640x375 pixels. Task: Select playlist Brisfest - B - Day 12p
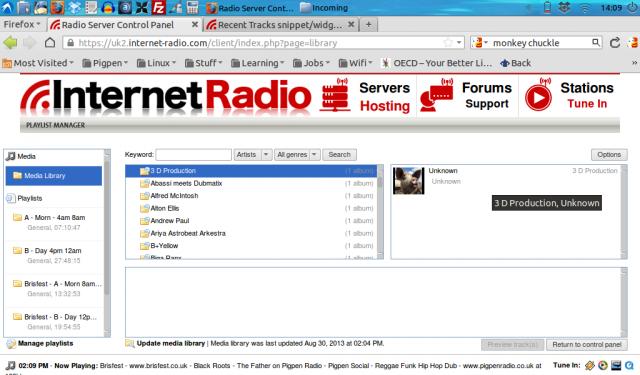click(x=54, y=322)
